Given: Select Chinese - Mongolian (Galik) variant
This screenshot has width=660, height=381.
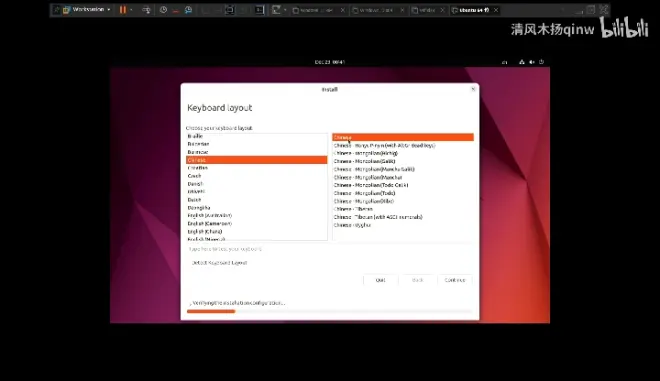Looking at the screenshot, I should click(x=403, y=161).
